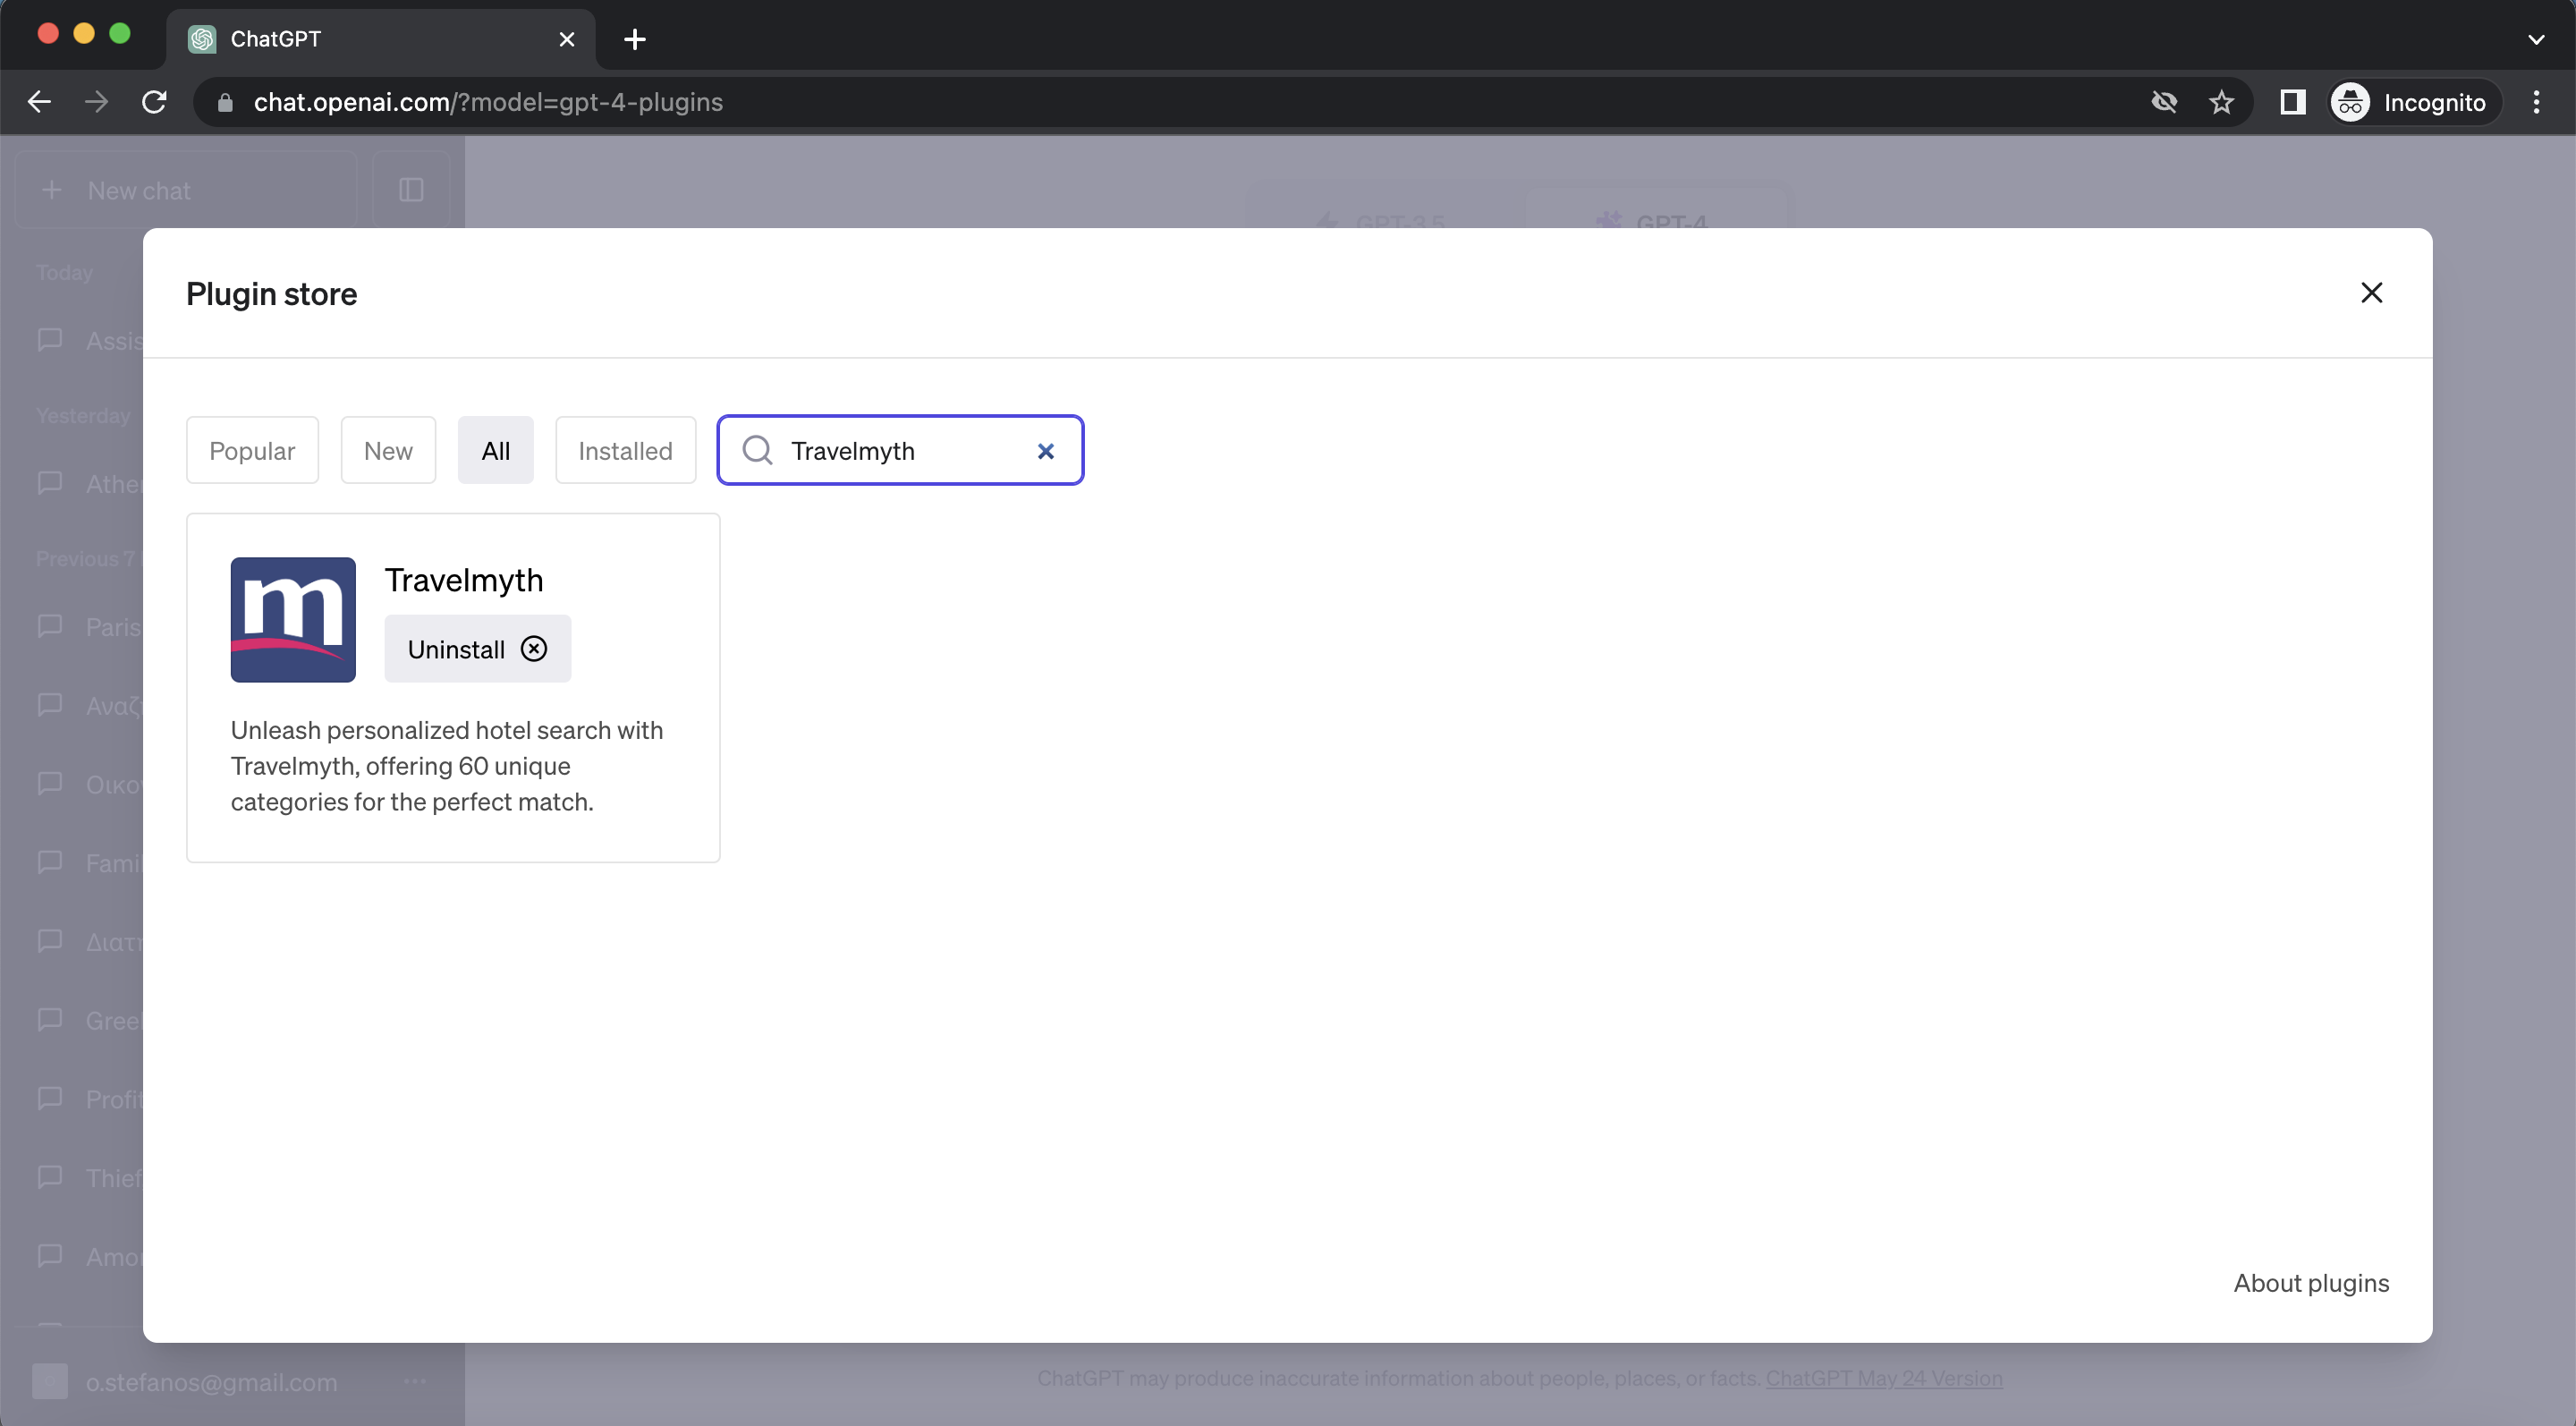
Task: Go back to previous page
Action: [39, 102]
